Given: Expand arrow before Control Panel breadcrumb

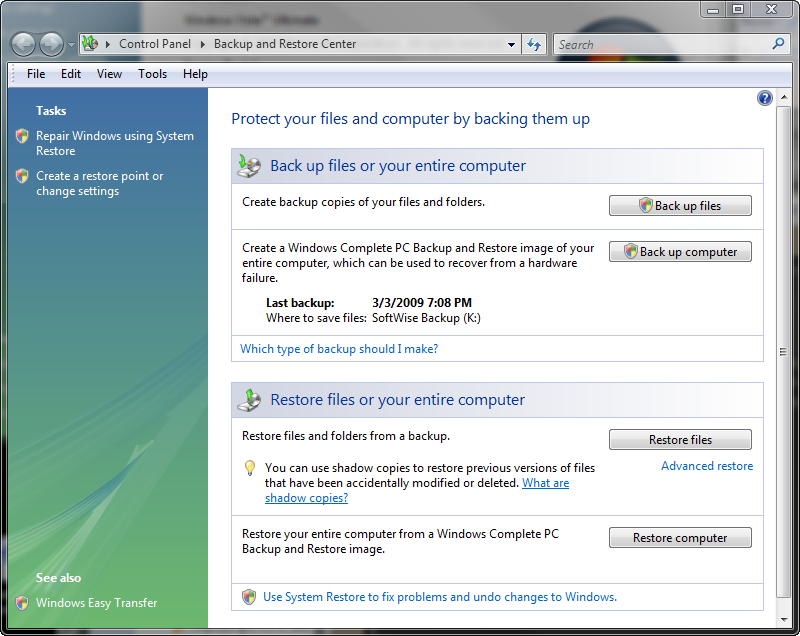Looking at the screenshot, I should [x=108, y=44].
